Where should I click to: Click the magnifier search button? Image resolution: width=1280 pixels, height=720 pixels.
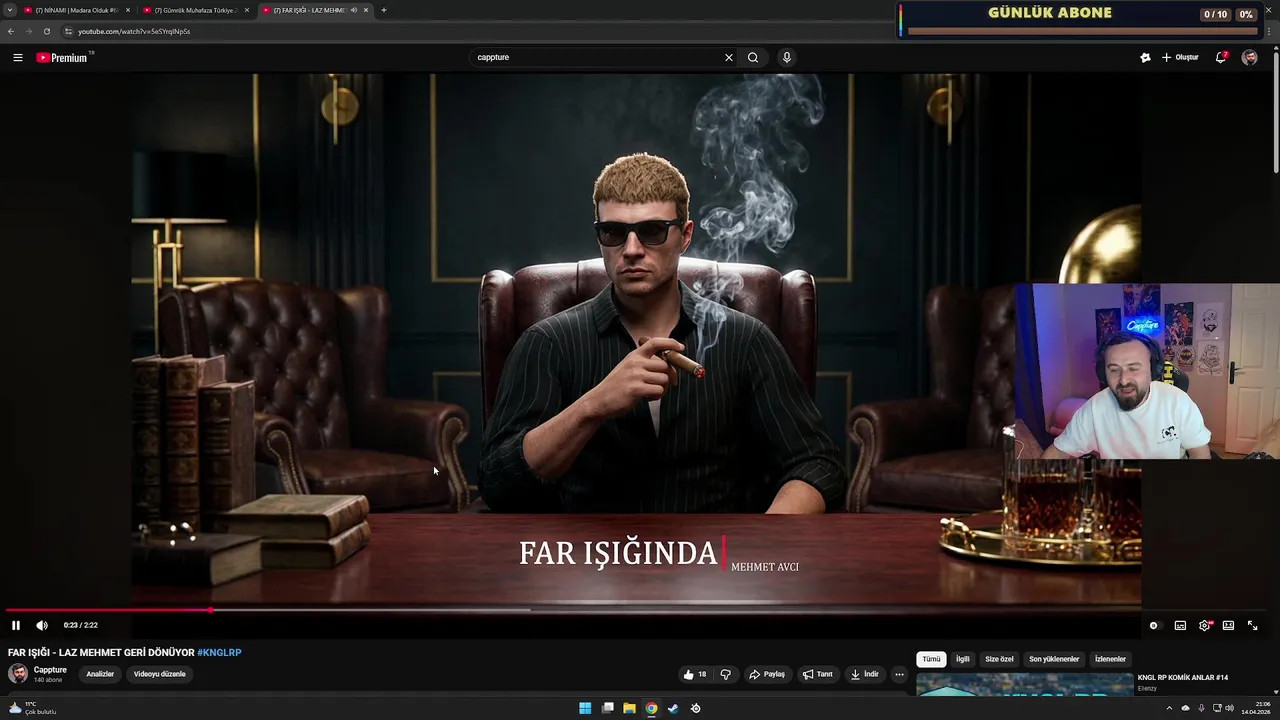pyautogui.click(x=753, y=57)
